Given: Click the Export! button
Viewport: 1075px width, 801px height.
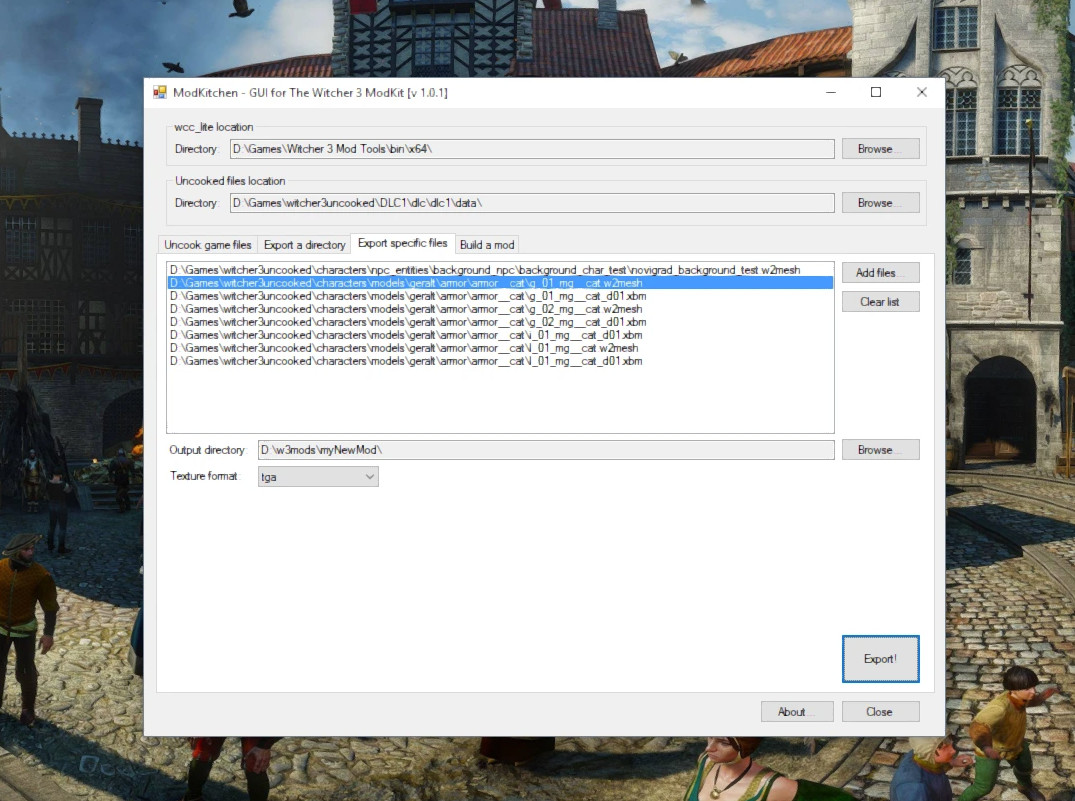Looking at the screenshot, I should tap(880, 659).
